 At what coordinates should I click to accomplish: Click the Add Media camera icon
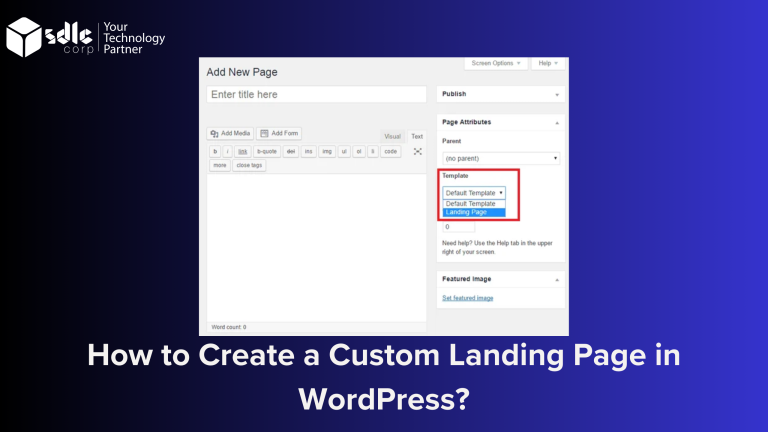(x=215, y=134)
